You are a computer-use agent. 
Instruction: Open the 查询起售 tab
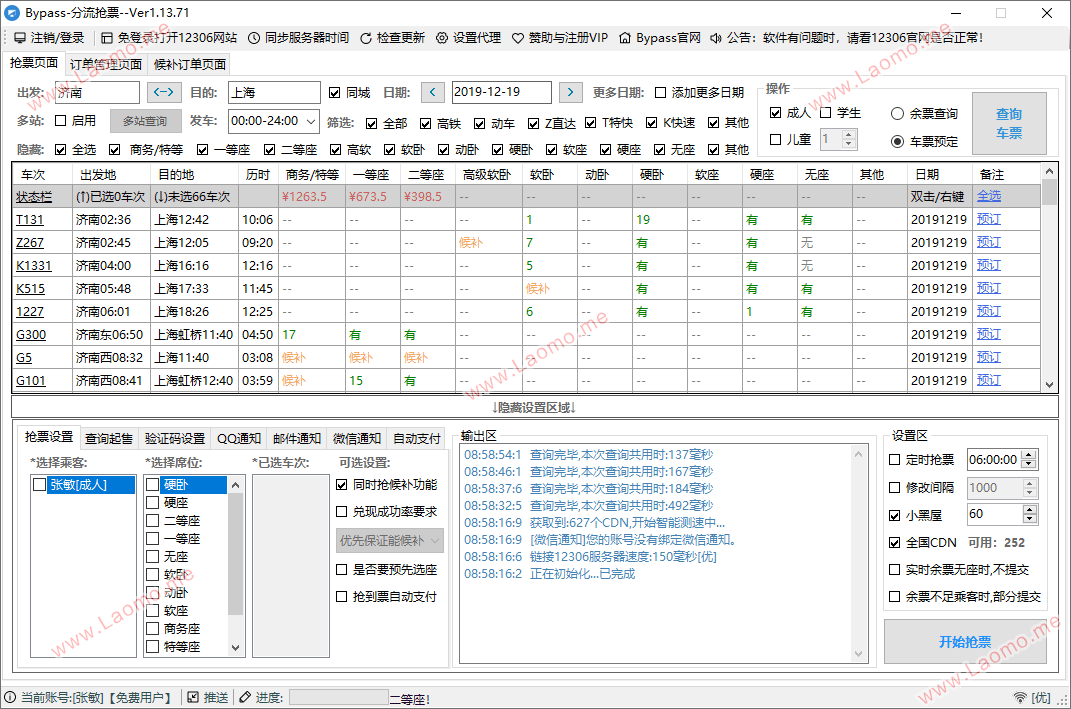(109, 439)
